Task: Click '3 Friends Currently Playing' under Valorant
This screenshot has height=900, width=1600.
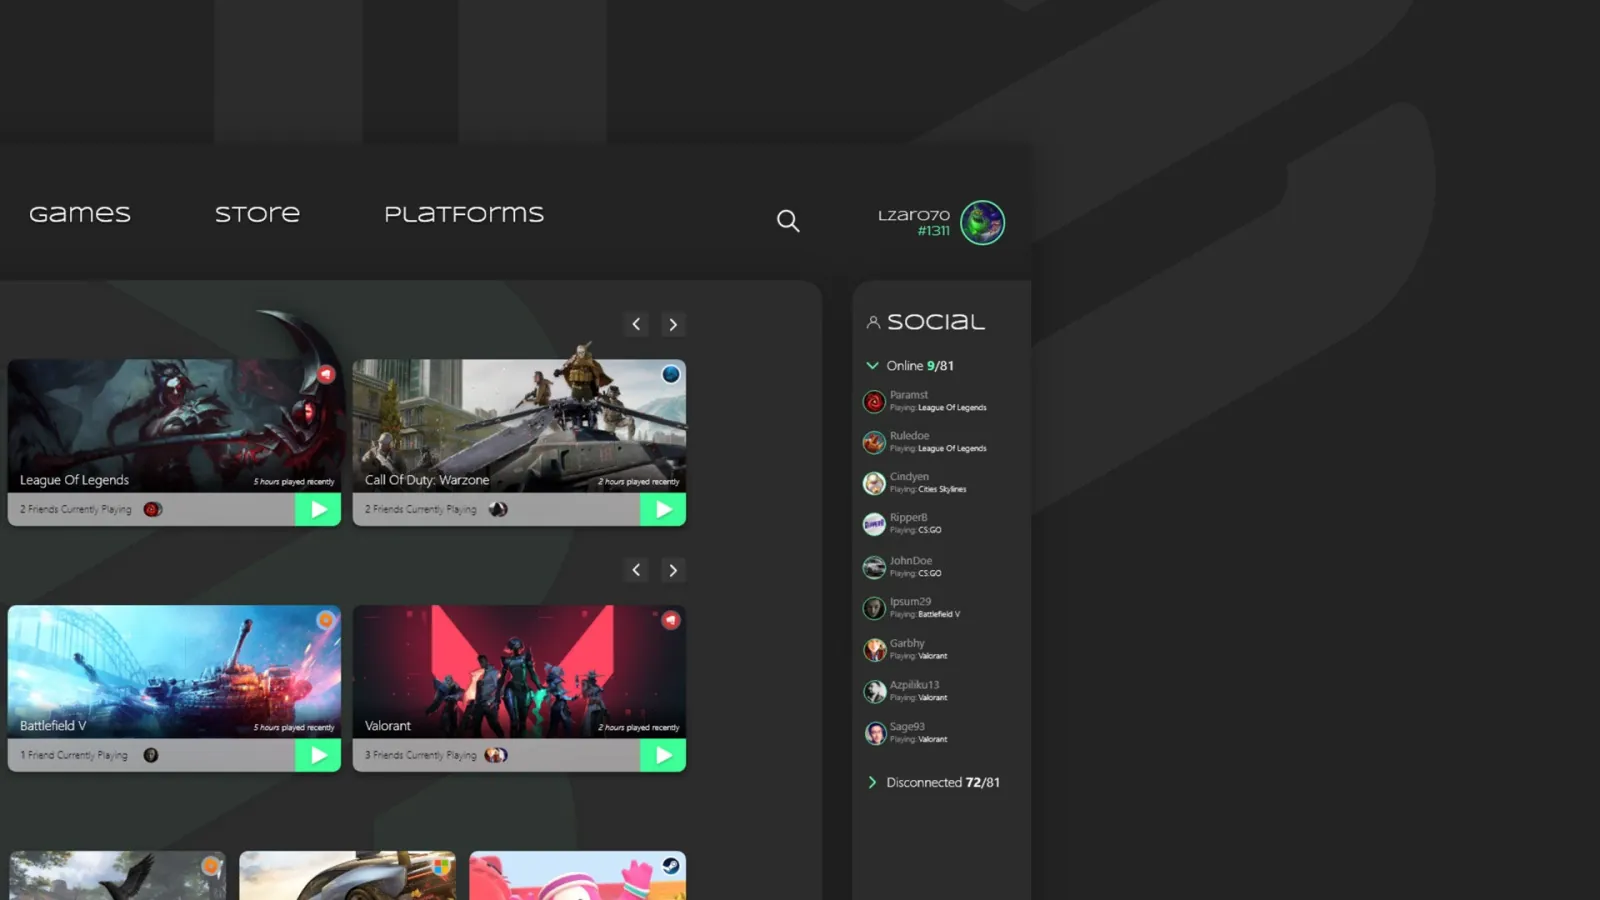Action: (x=420, y=755)
